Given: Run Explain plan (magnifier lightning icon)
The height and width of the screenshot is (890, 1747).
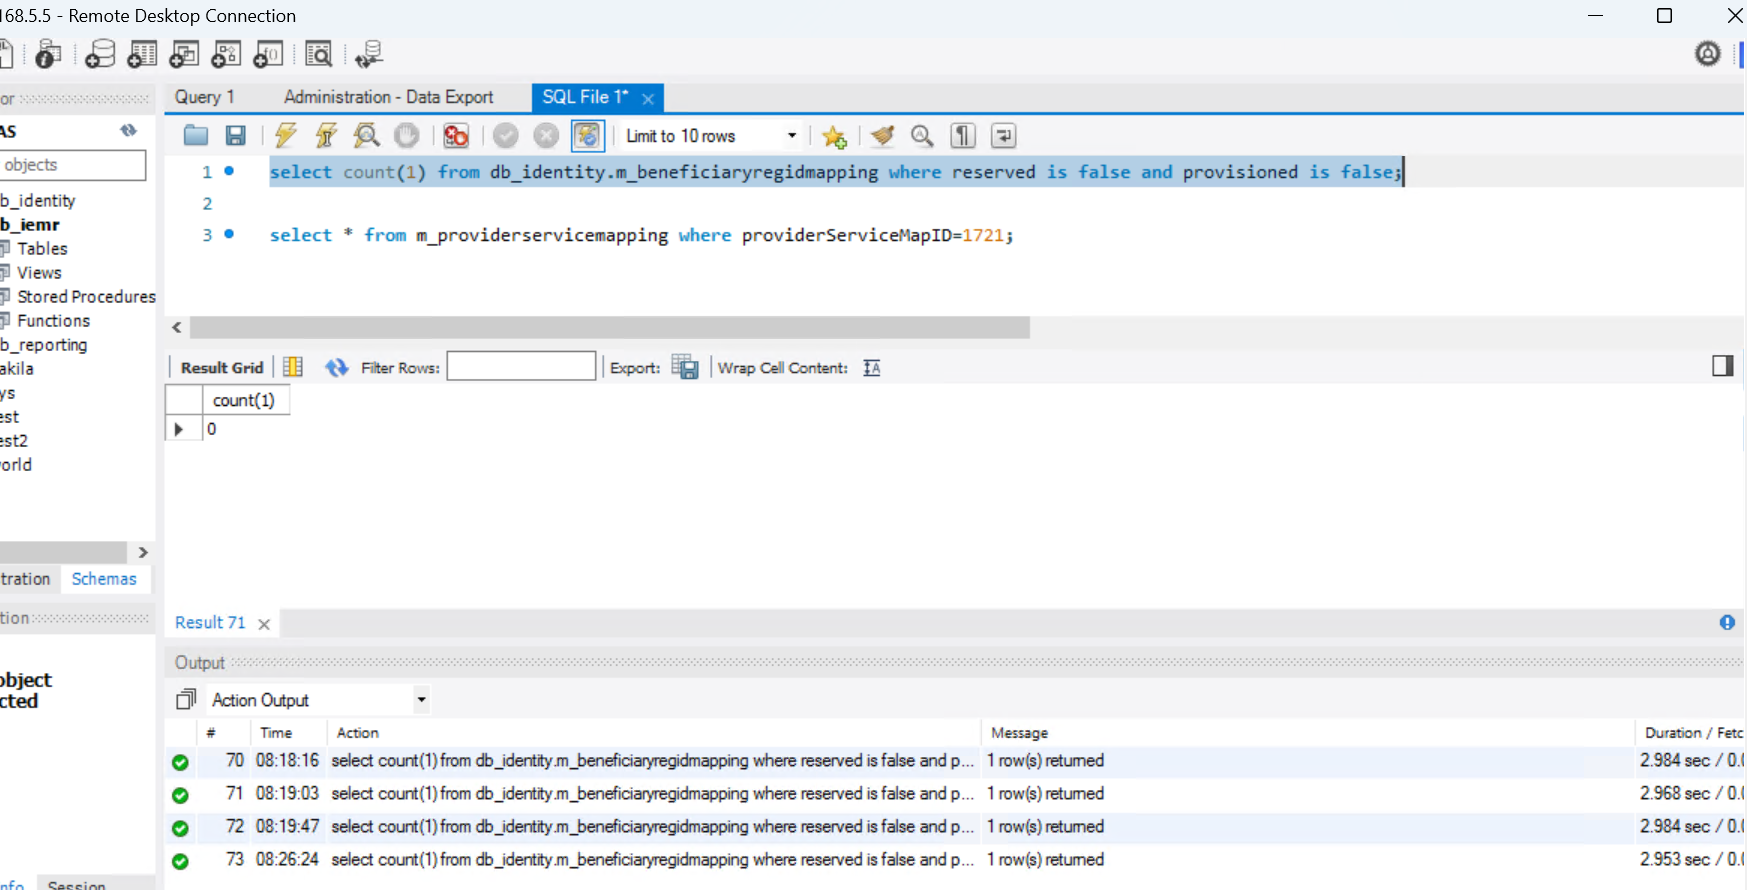Looking at the screenshot, I should [x=367, y=136].
